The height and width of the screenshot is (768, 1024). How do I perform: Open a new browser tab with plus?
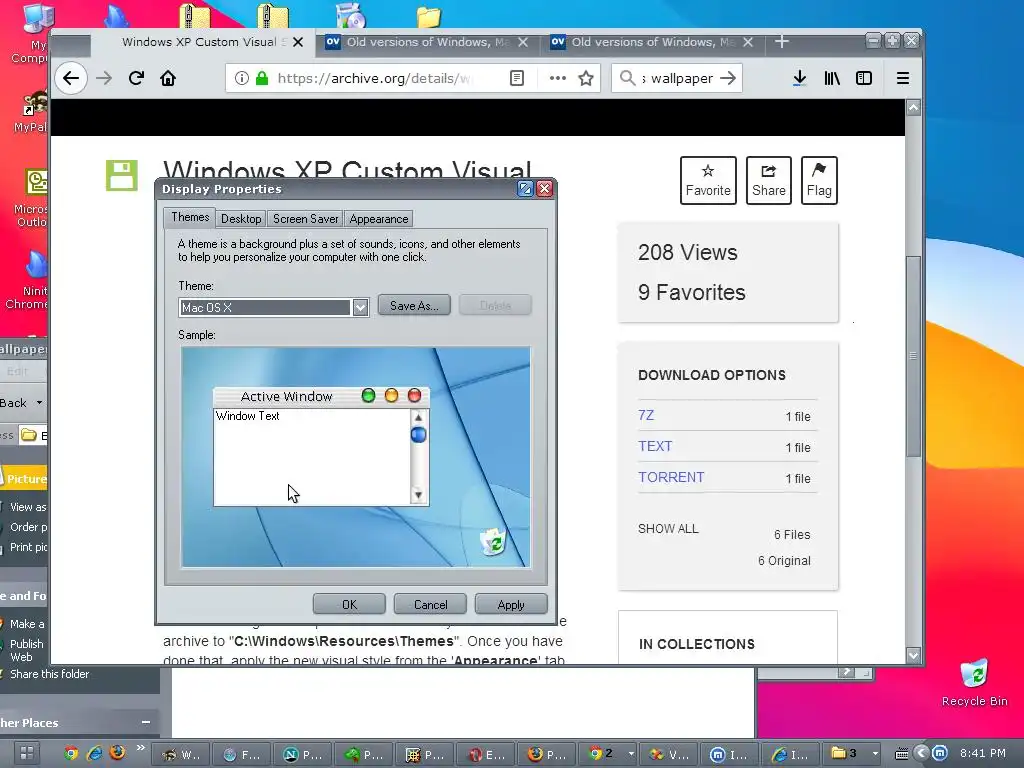782,42
